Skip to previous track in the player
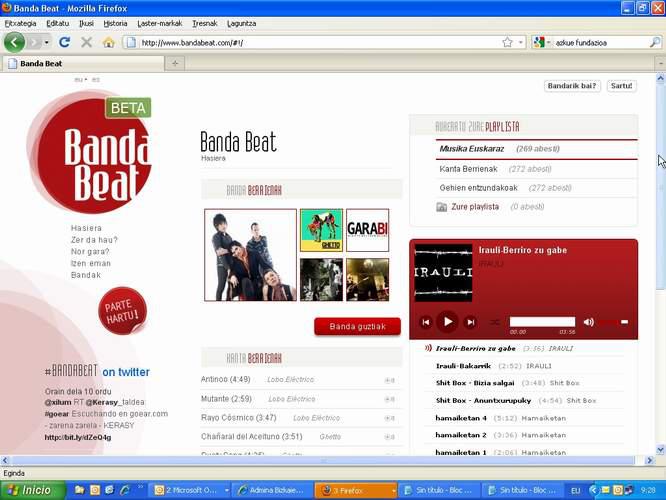This screenshot has height=500, width=666. 426,322
